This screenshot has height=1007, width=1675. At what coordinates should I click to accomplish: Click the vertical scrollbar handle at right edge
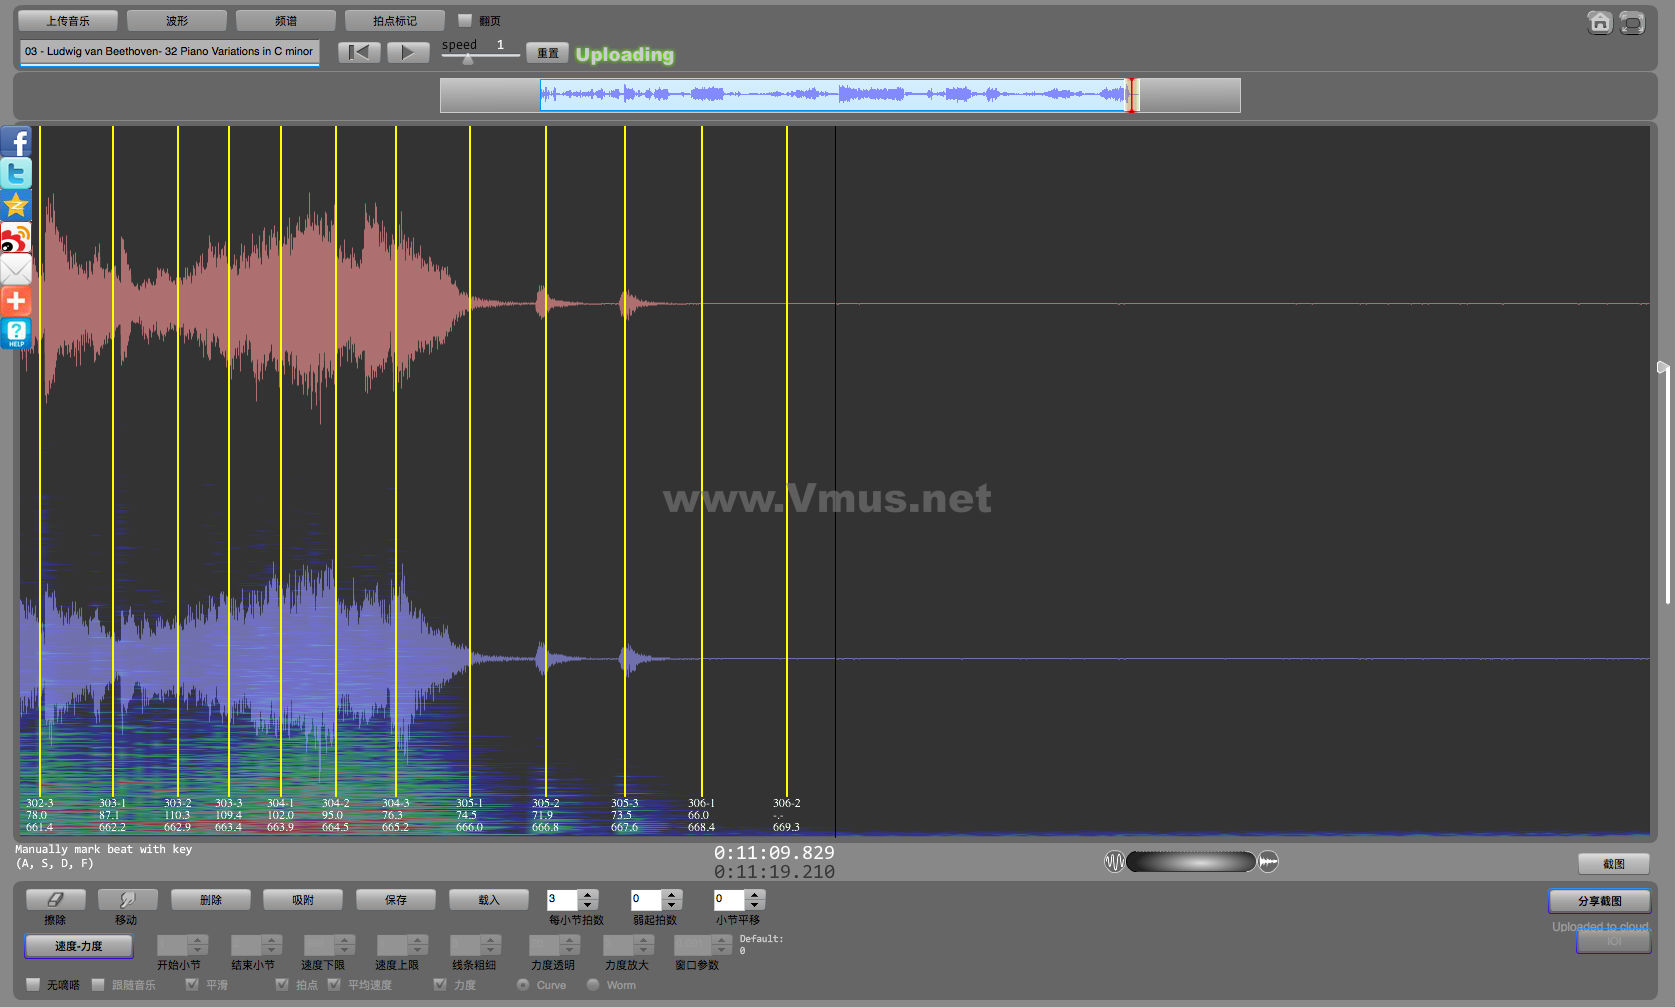pyautogui.click(x=1663, y=367)
